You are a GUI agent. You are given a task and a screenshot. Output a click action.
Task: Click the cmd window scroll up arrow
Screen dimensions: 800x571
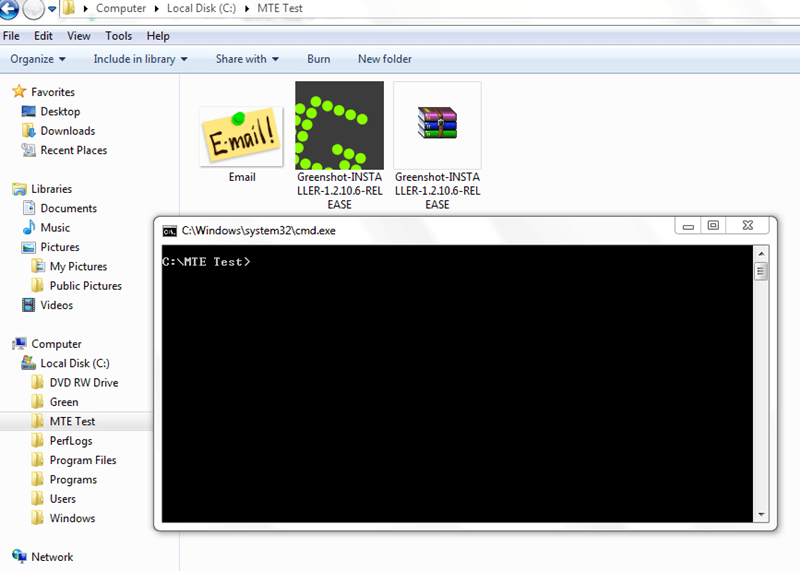click(761, 254)
